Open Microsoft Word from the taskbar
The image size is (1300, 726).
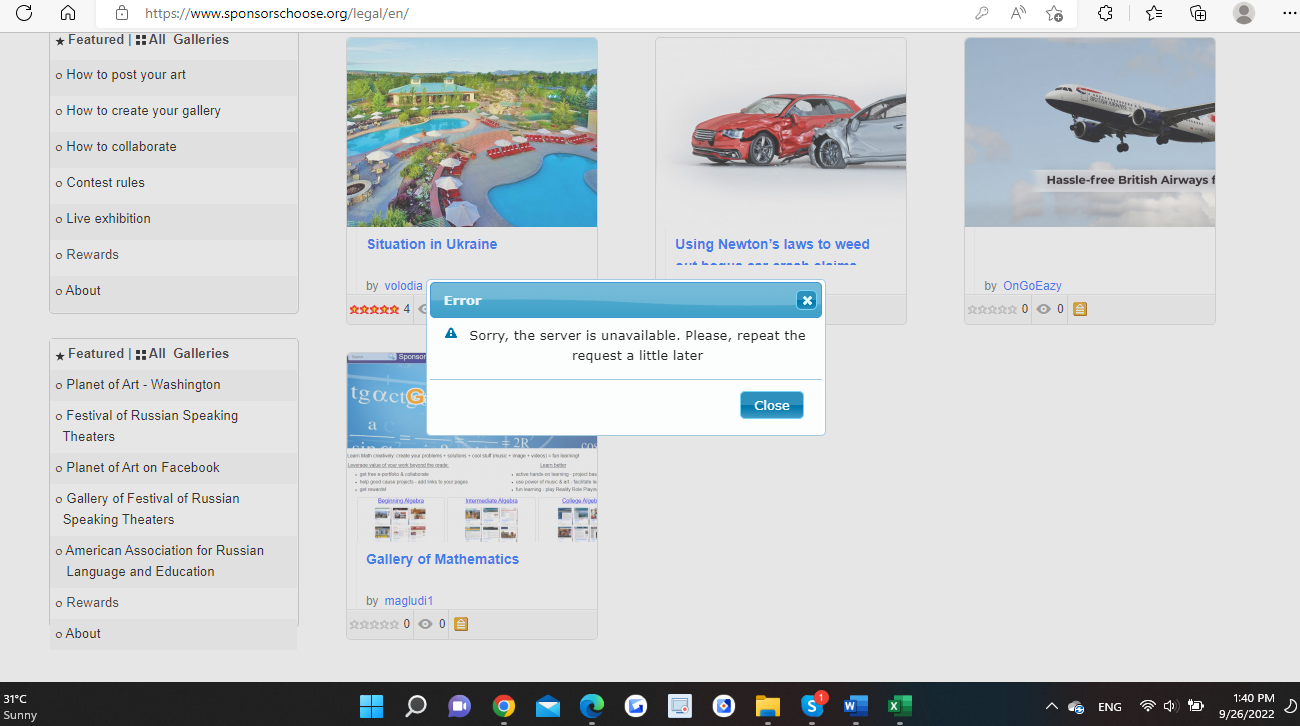pyautogui.click(x=855, y=707)
